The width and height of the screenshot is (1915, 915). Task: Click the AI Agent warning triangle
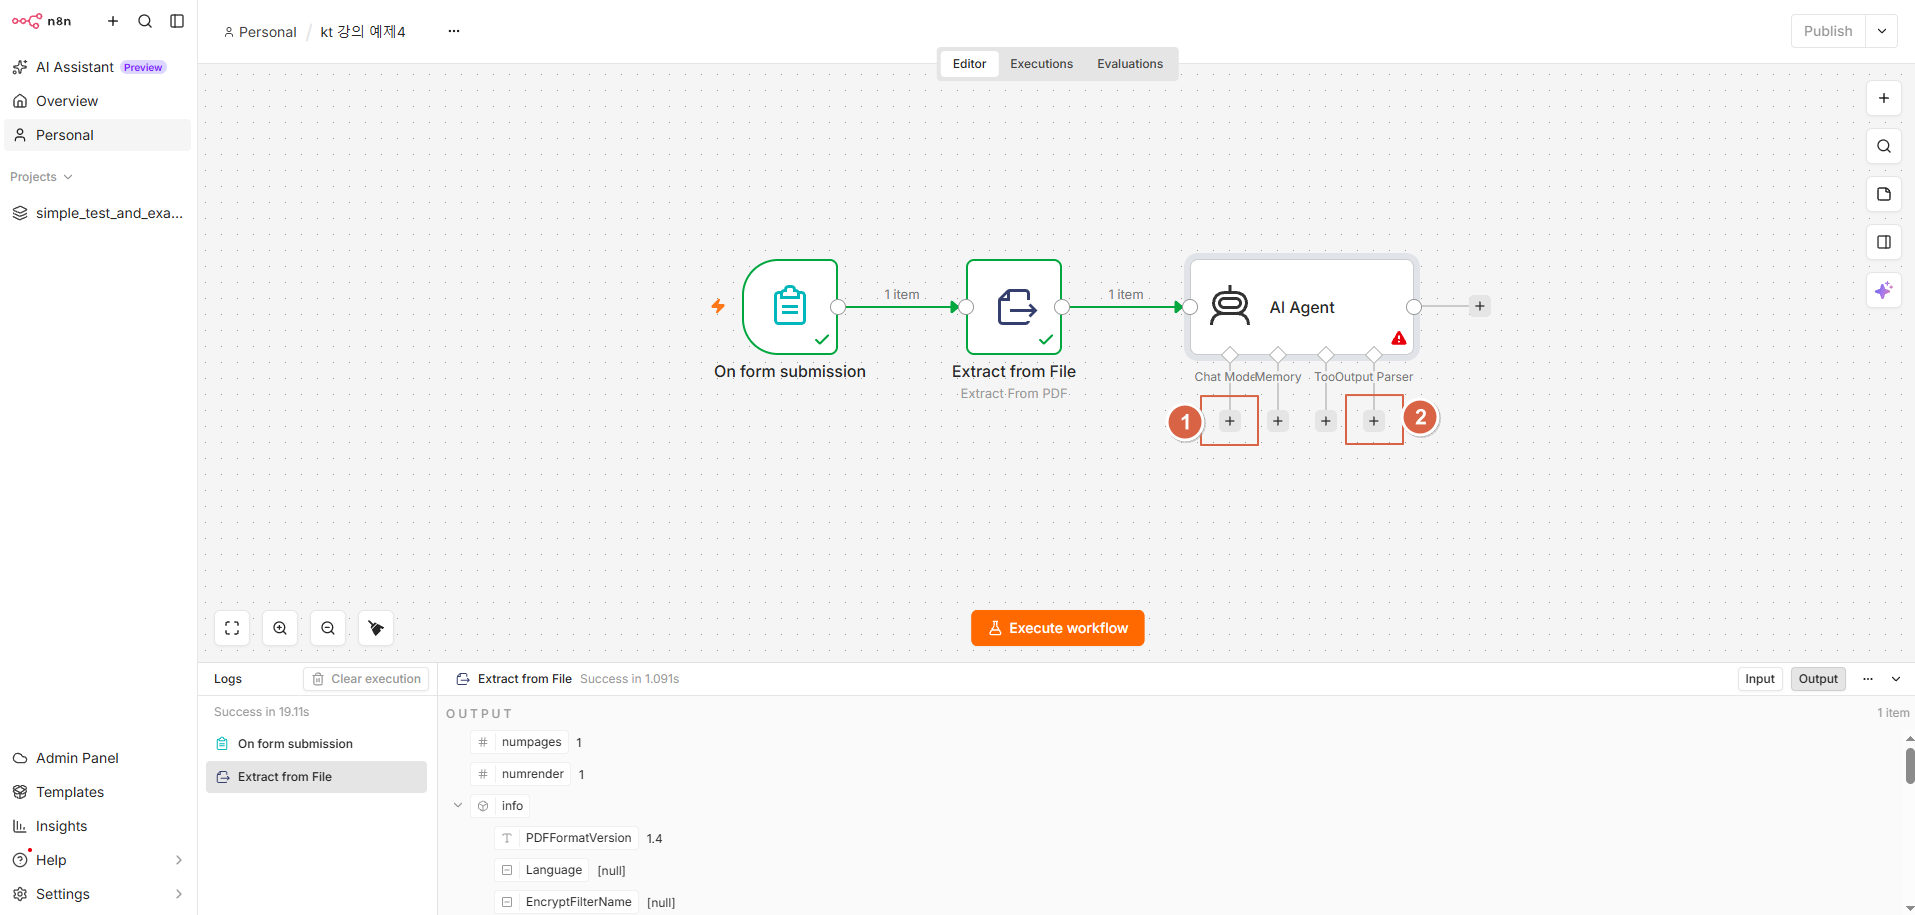point(1399,338)
